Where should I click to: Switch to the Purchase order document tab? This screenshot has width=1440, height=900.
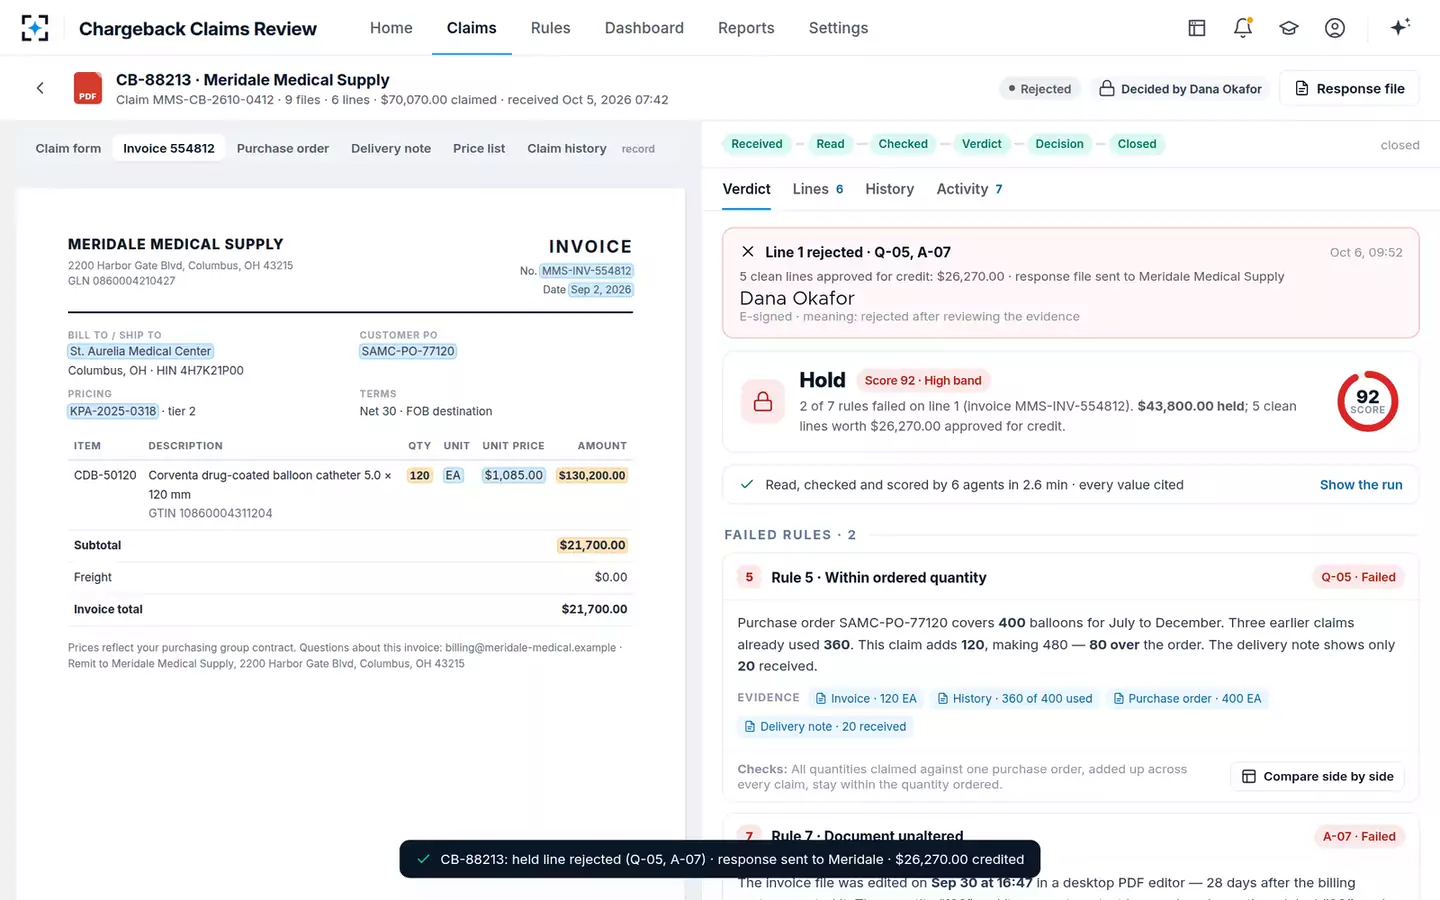[x=283, y=149]
